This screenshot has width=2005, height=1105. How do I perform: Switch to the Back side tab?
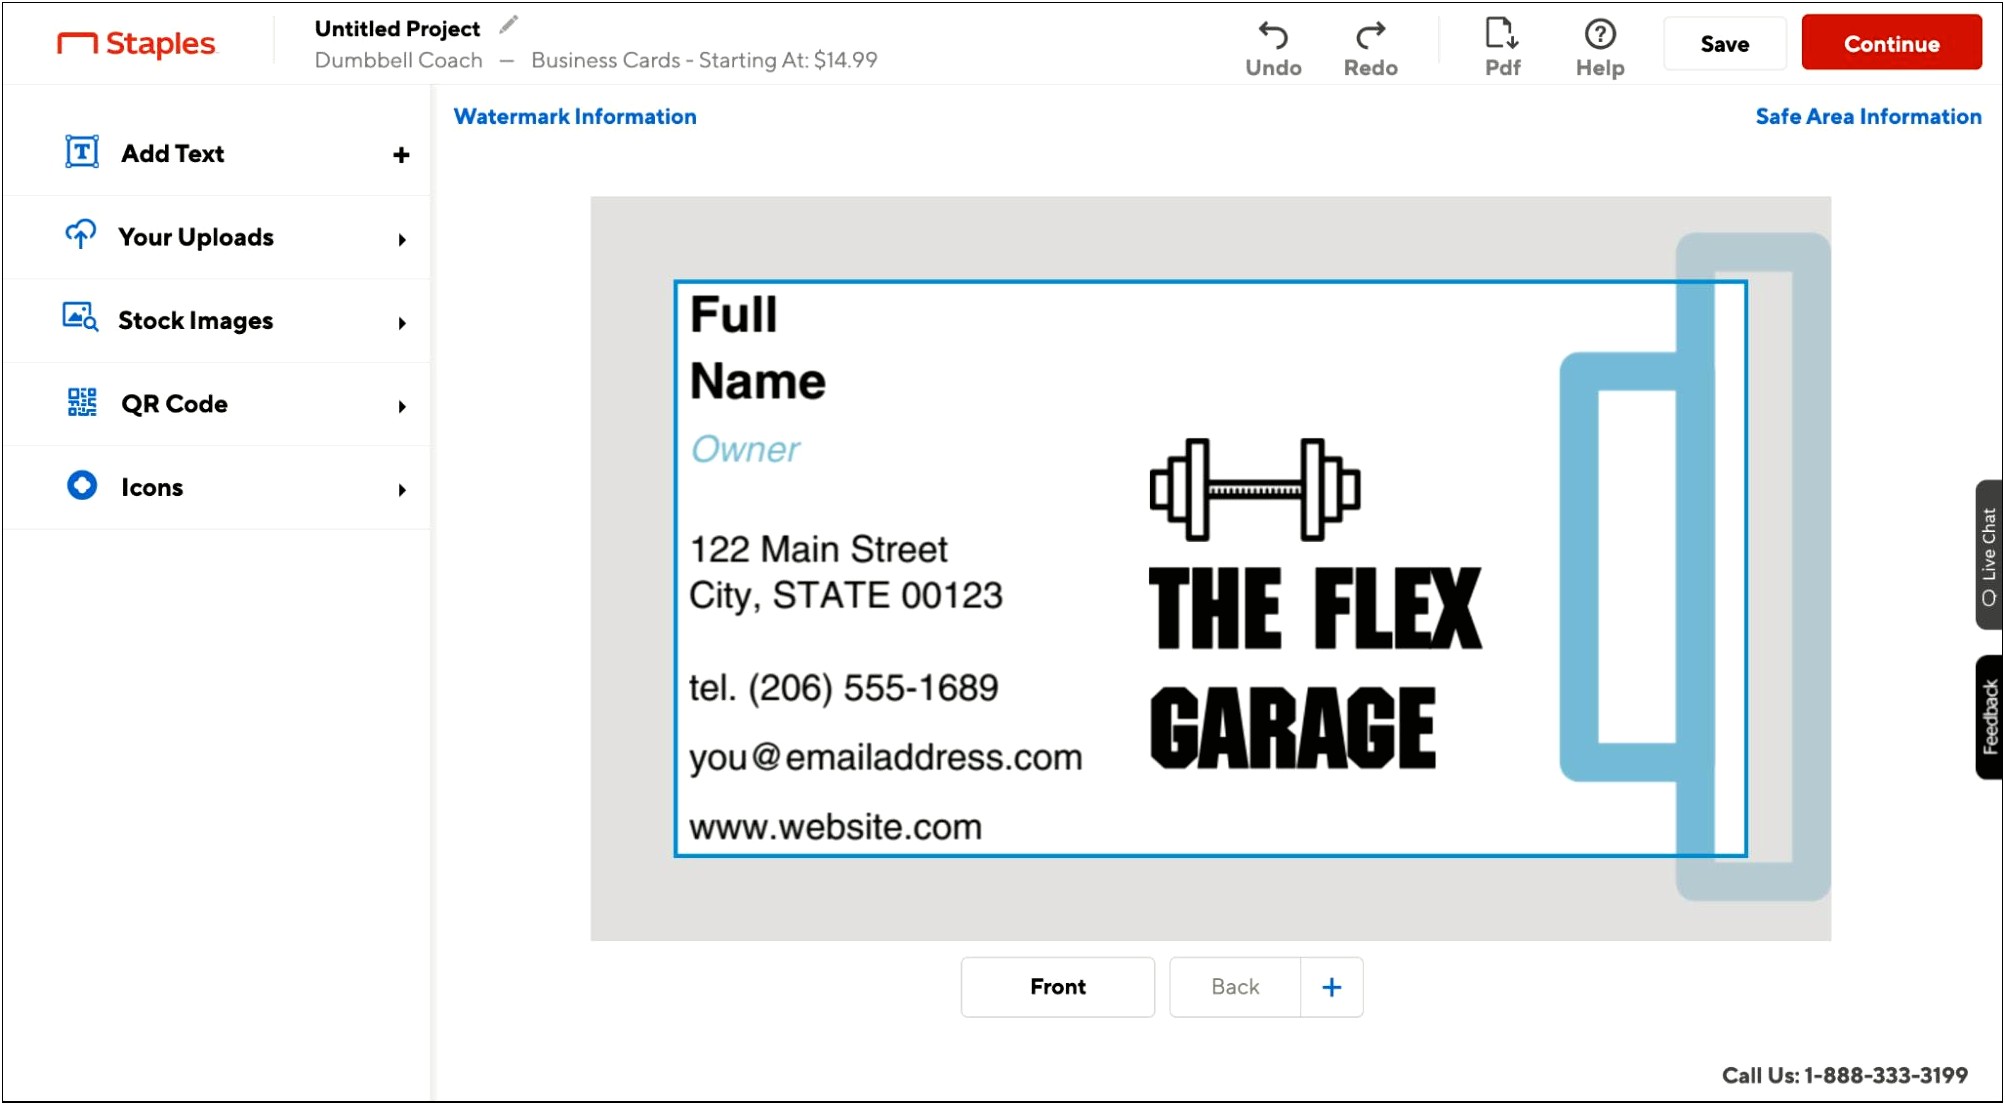[1231, 987]
